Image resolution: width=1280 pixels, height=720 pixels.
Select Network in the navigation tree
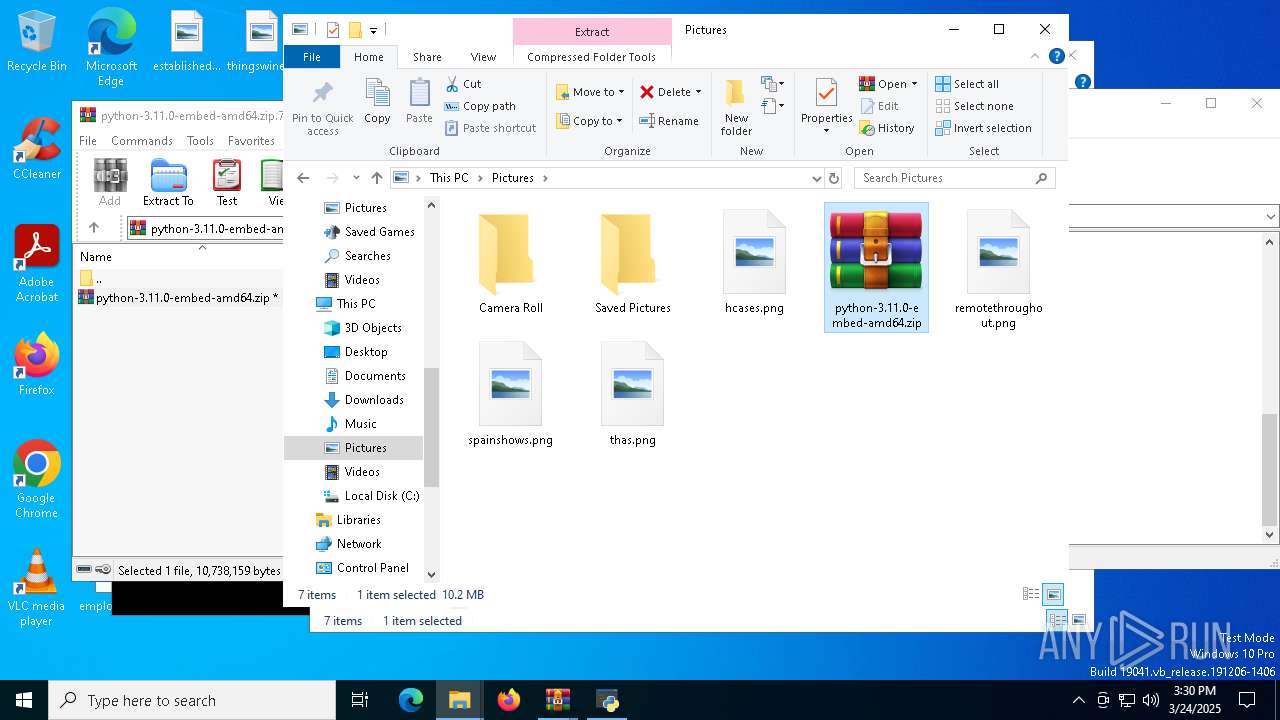(348, 544)
